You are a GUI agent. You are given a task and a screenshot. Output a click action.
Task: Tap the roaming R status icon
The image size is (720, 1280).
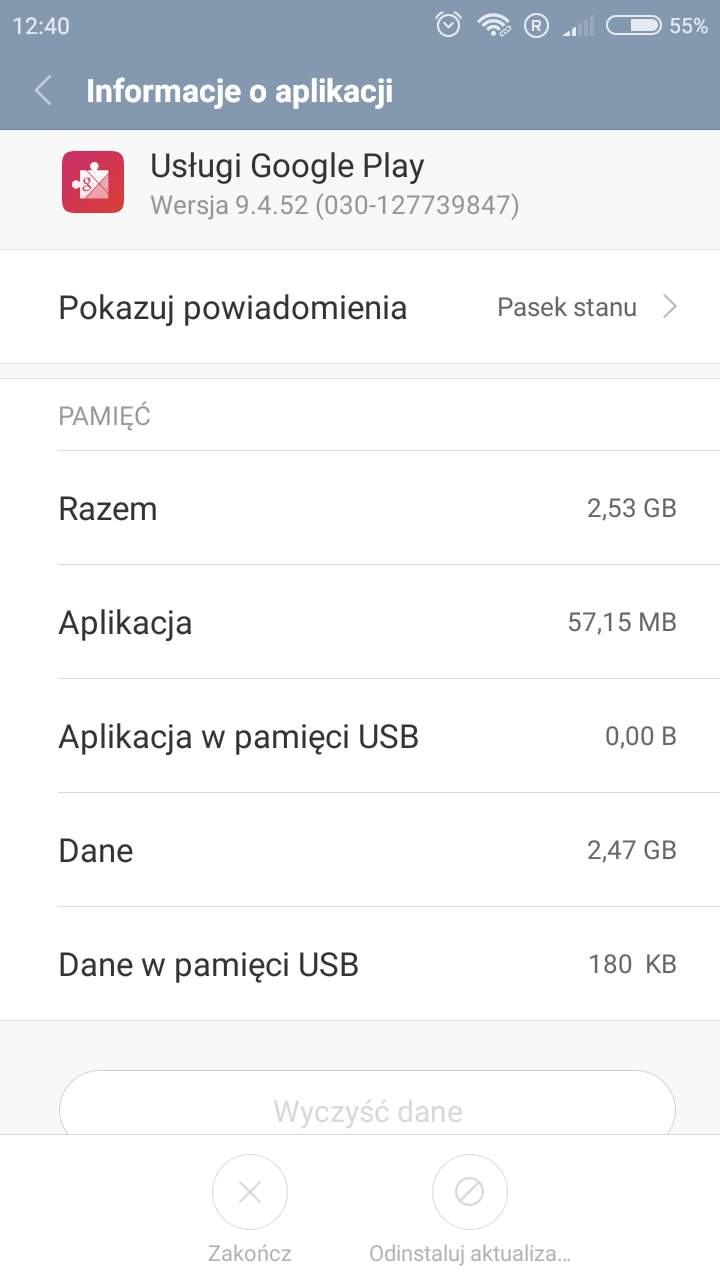coord(537,26)
